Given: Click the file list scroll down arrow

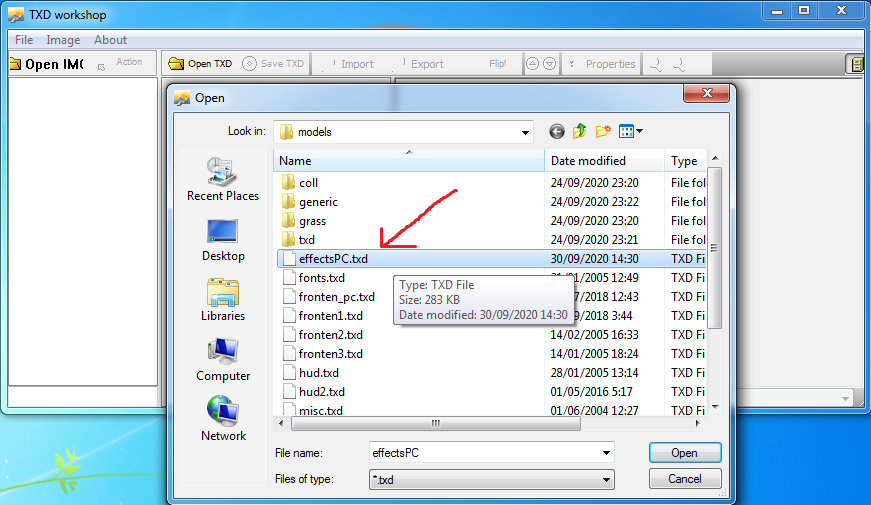Looking at the screenshot, I should 715,407.
